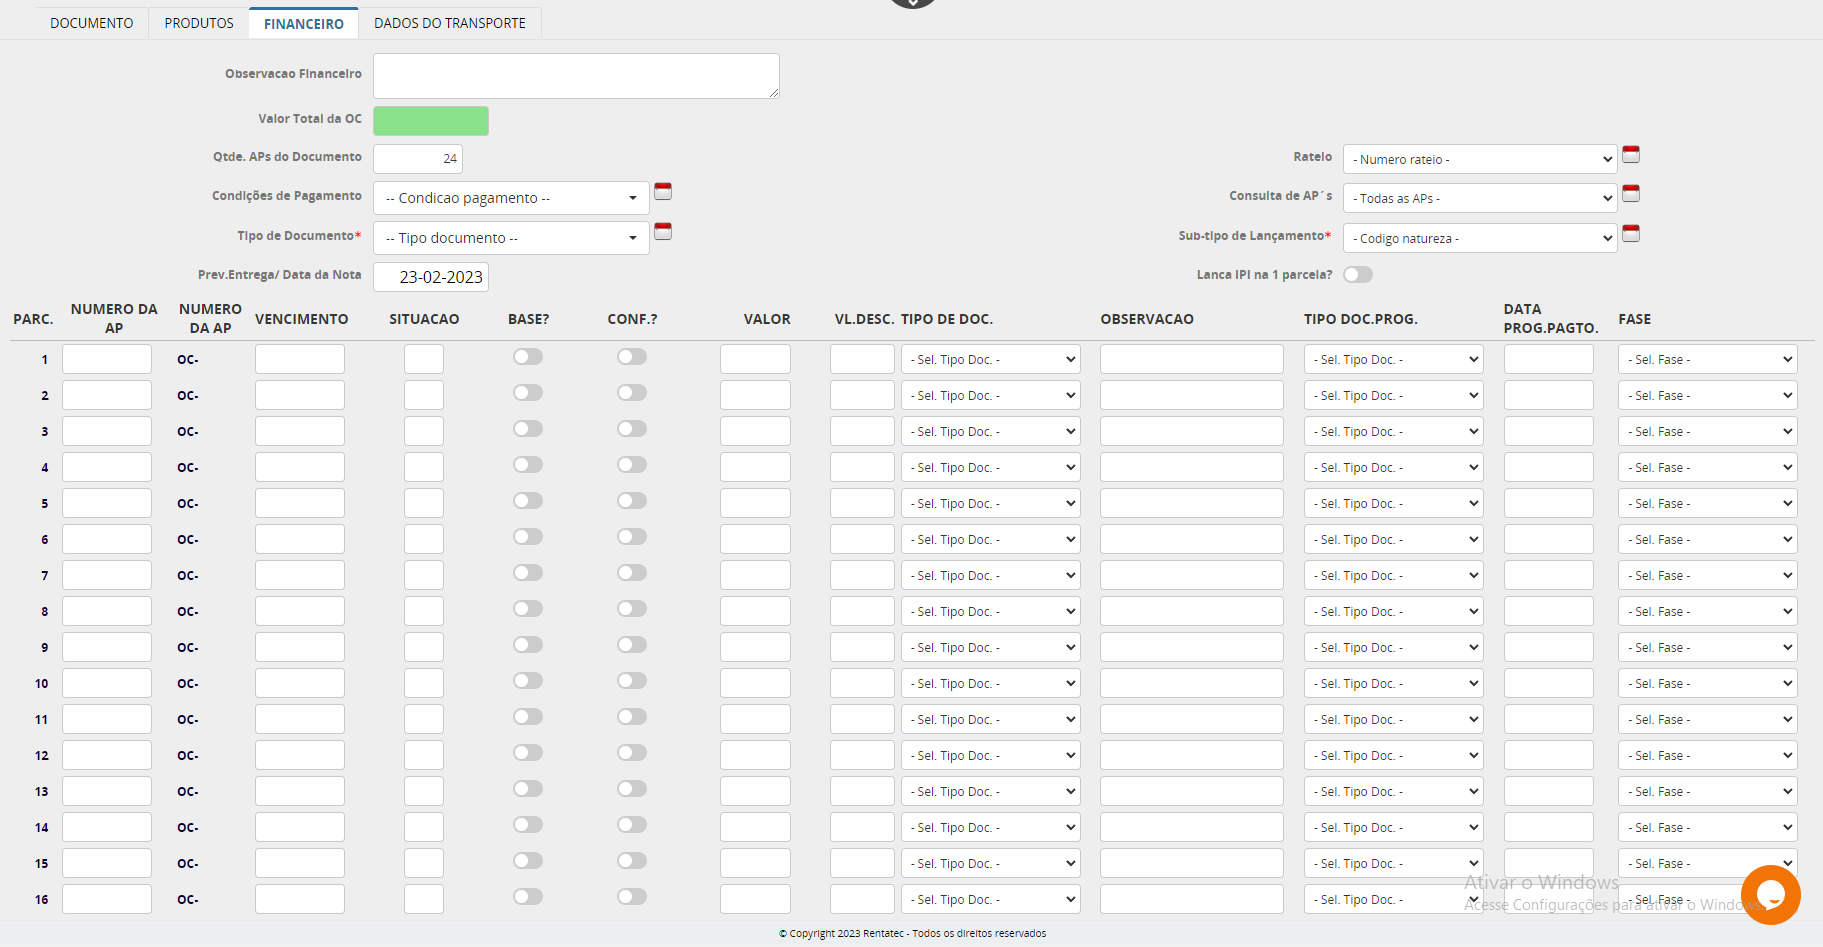Viewport: 1823px width, 947px height.
Task: Go to the DOCUMENTO tab
Action: pyautogui.click(x=91, y=23)
